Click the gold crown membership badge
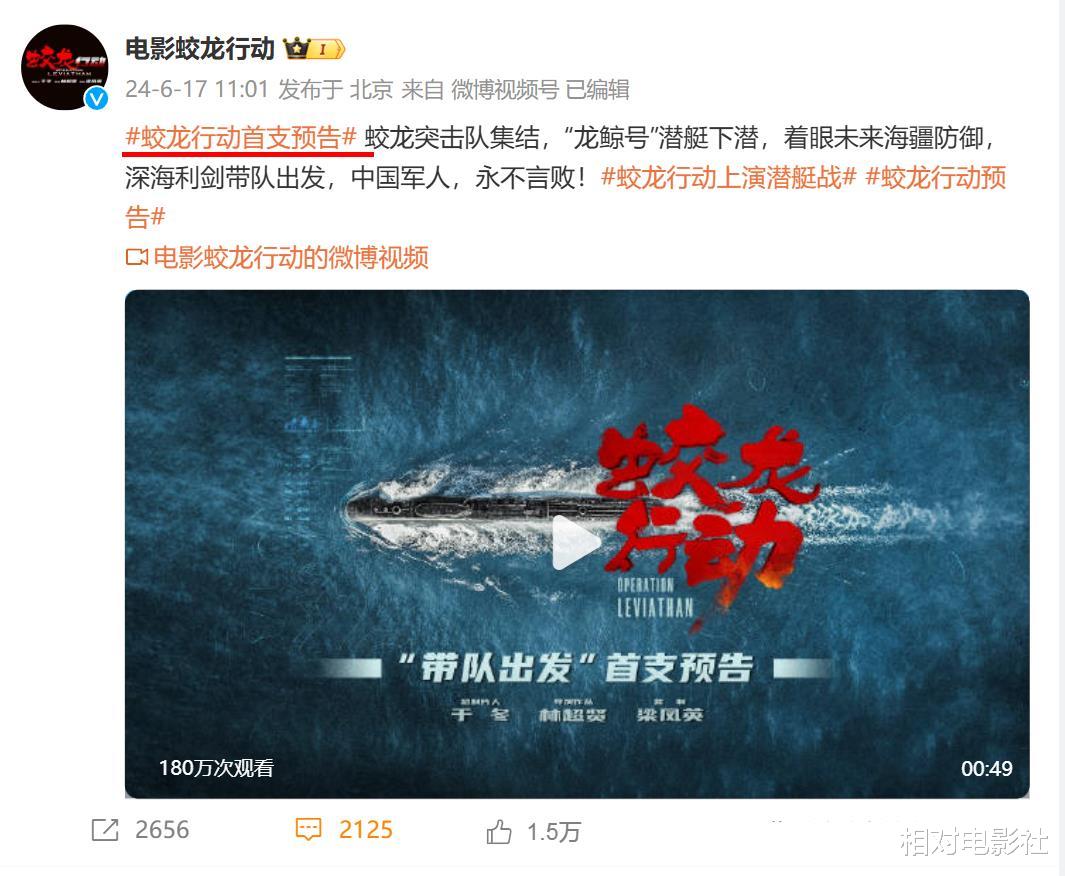Viewport: 1065px width, 876px height. [314, 49]
